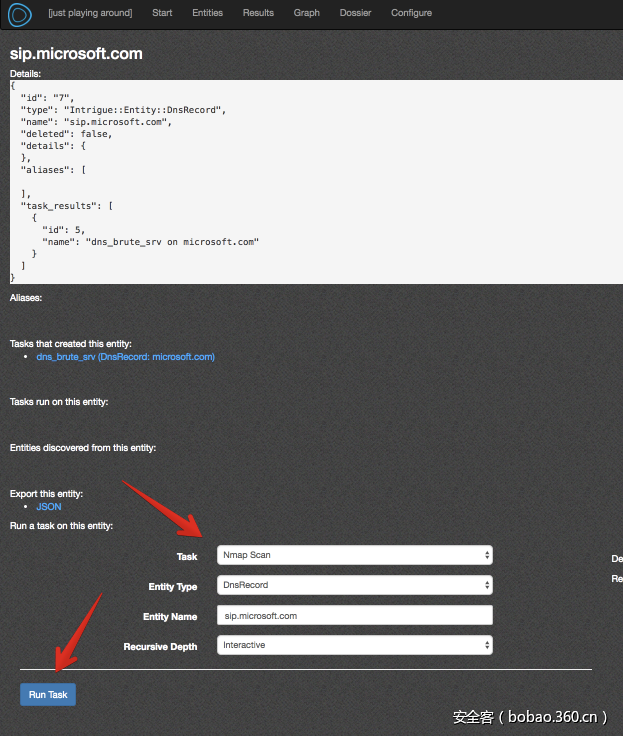Image resolution: width=623 pixels, height=736 pixels.
Task: Navigate to the Dossier page
Action: pos(355,13)
